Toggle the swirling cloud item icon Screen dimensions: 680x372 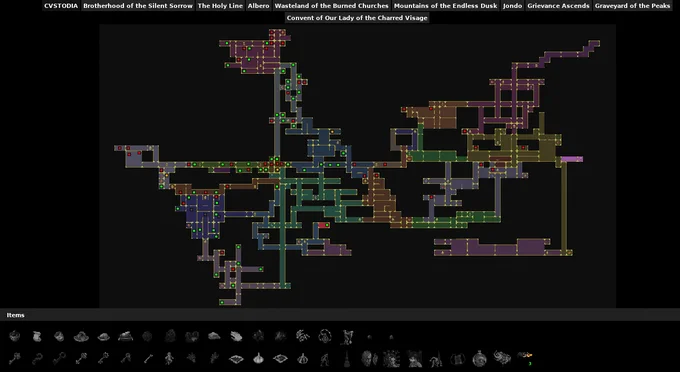click(502, 357)
